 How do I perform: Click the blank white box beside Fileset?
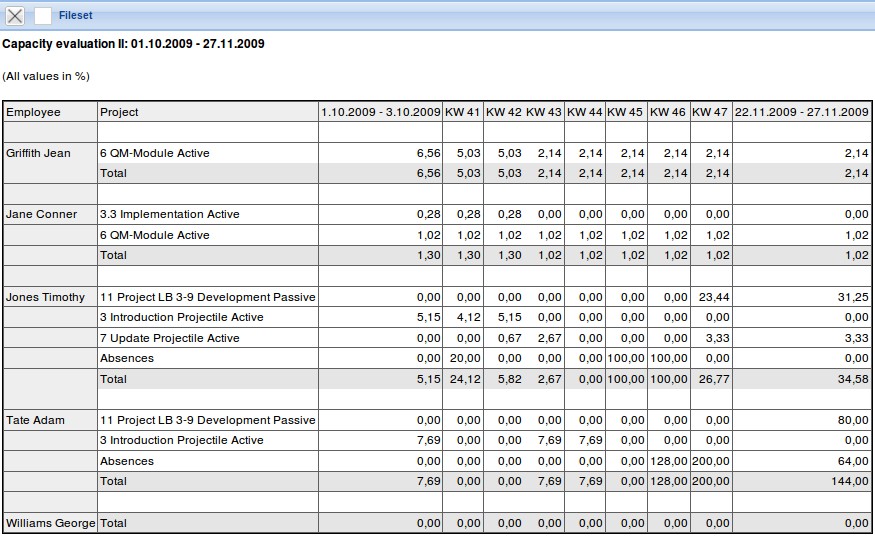[x=43, y=15]
